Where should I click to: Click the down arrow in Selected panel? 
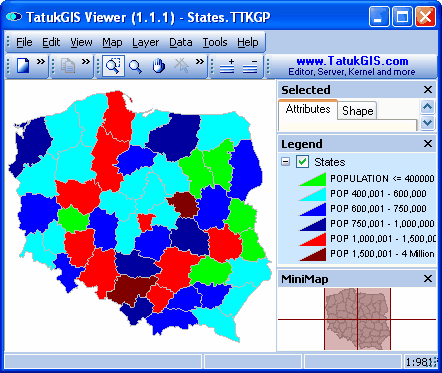(427, 123)
